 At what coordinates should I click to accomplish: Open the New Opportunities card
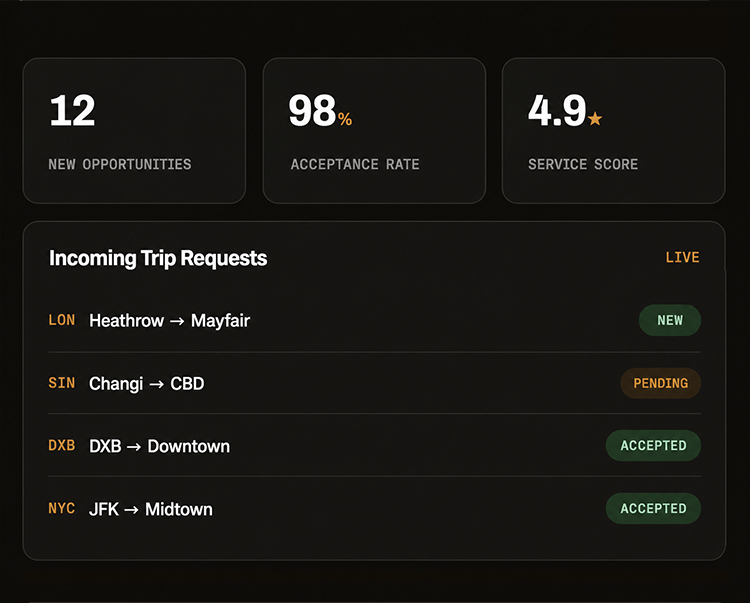pos(134,131)
